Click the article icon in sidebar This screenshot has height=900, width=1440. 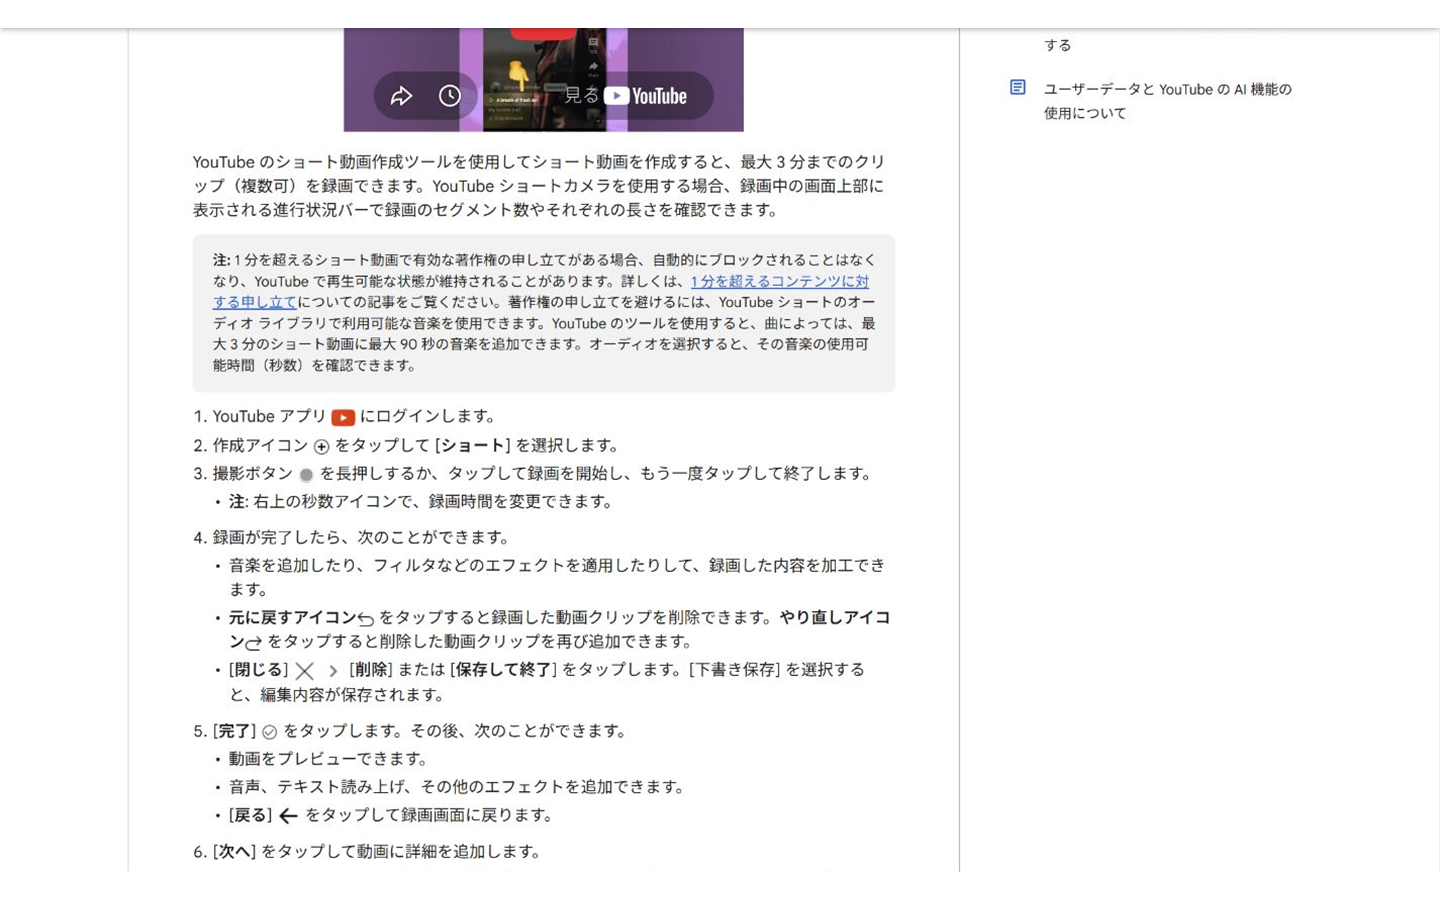(x=1018, y=88)
